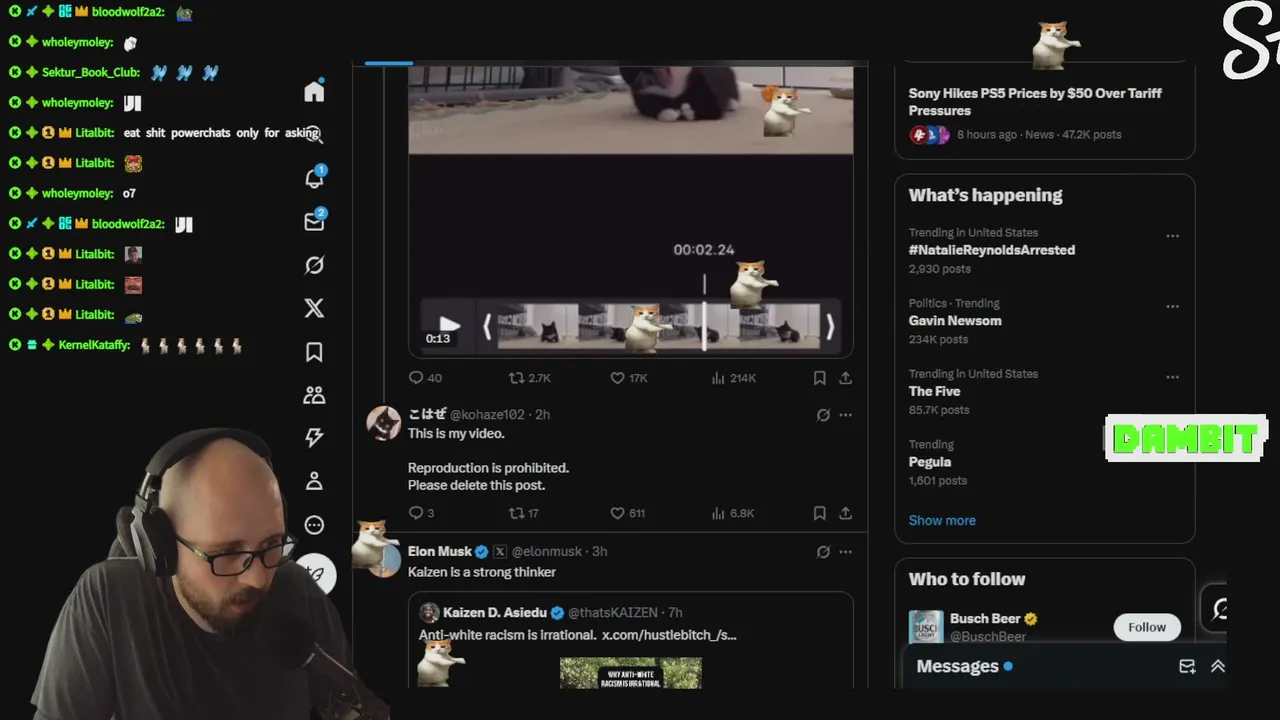Screen dimensions: 1280x720
Task: Open Gavin Newsom trending topic
Action: tap(955, 321)
